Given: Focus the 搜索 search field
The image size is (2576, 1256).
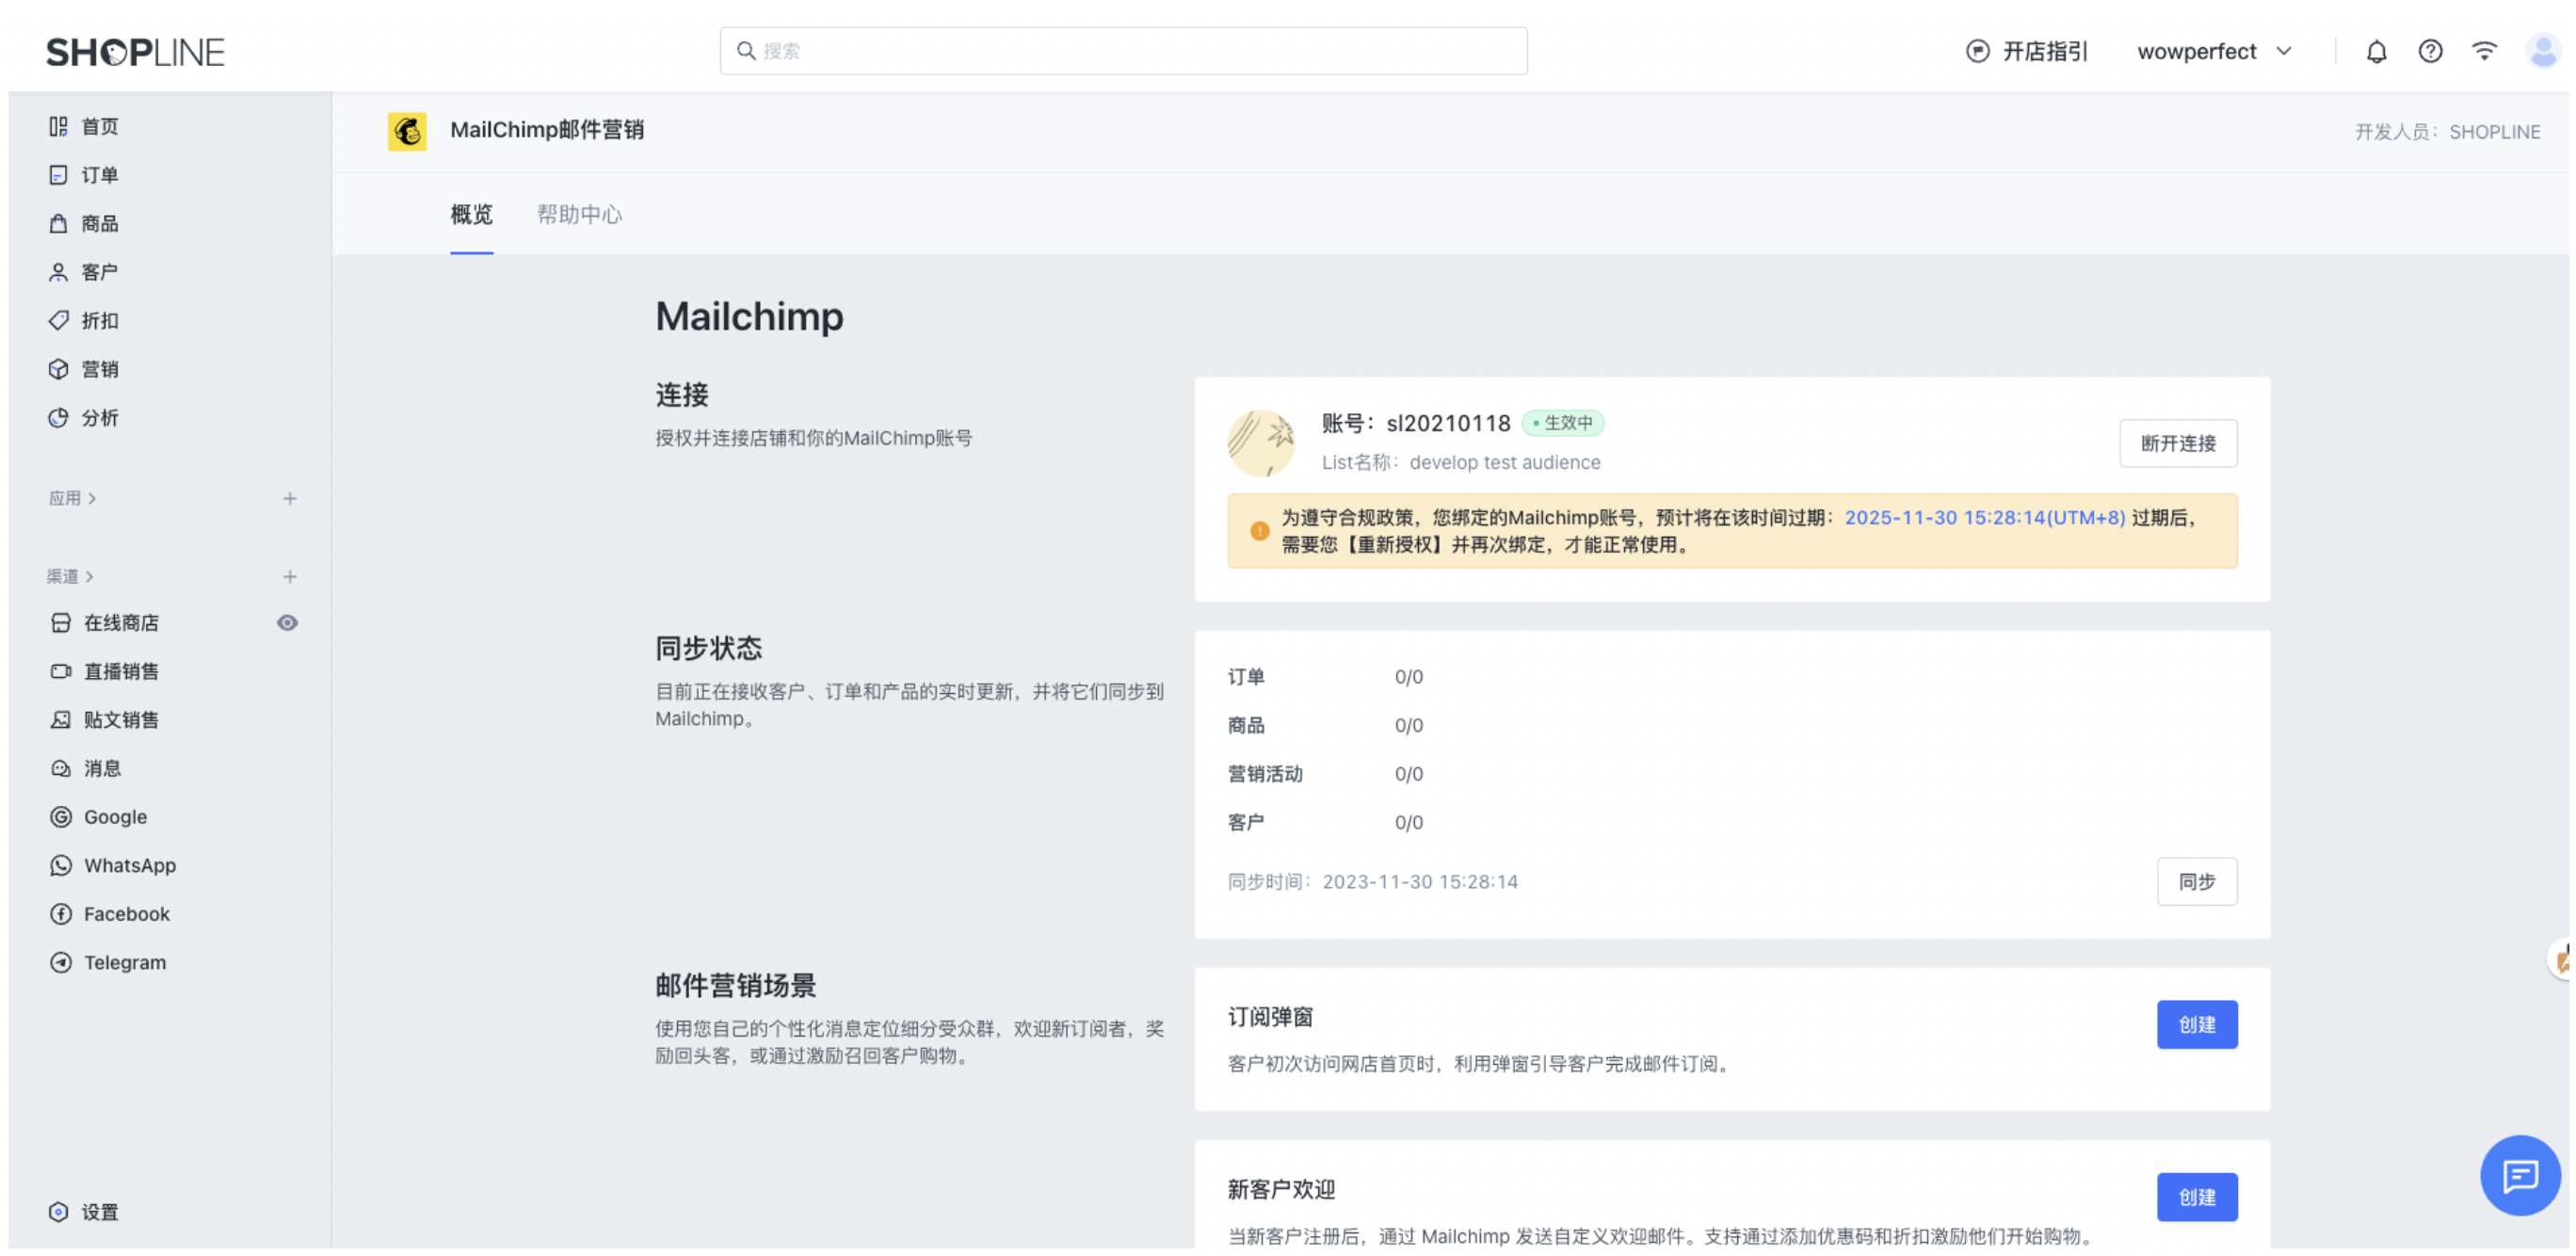Looking at the screenshot, I should [x=1123, y=51].
